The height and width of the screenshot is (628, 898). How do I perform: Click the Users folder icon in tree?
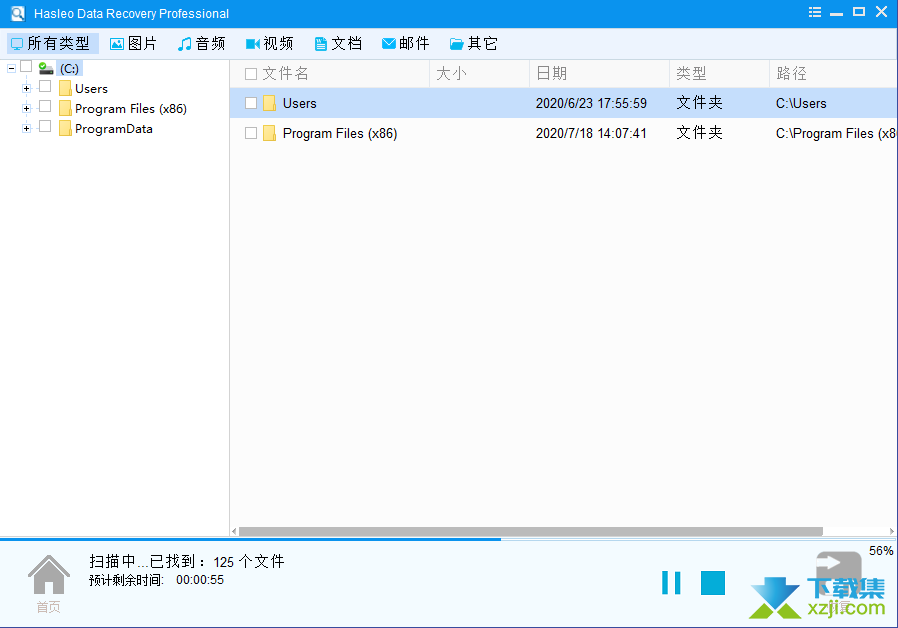(x=65, y=89)
